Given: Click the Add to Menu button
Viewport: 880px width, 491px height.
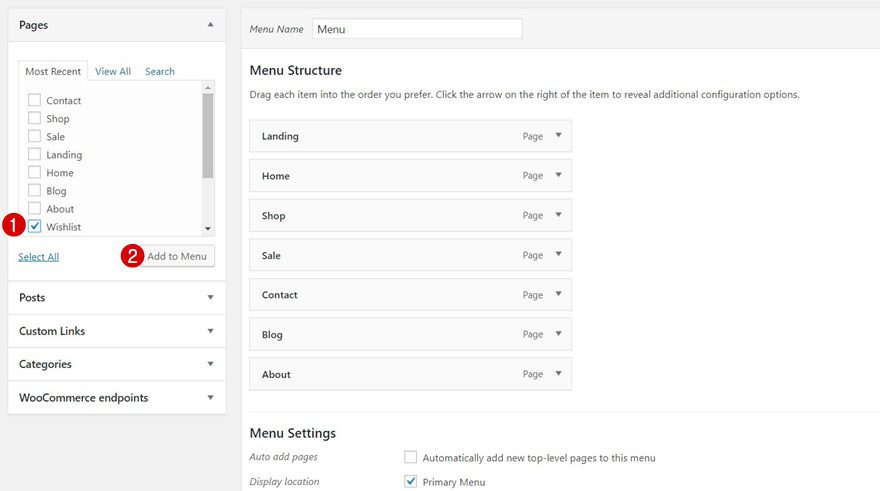Looking at the screenshot, I should 177,256.
